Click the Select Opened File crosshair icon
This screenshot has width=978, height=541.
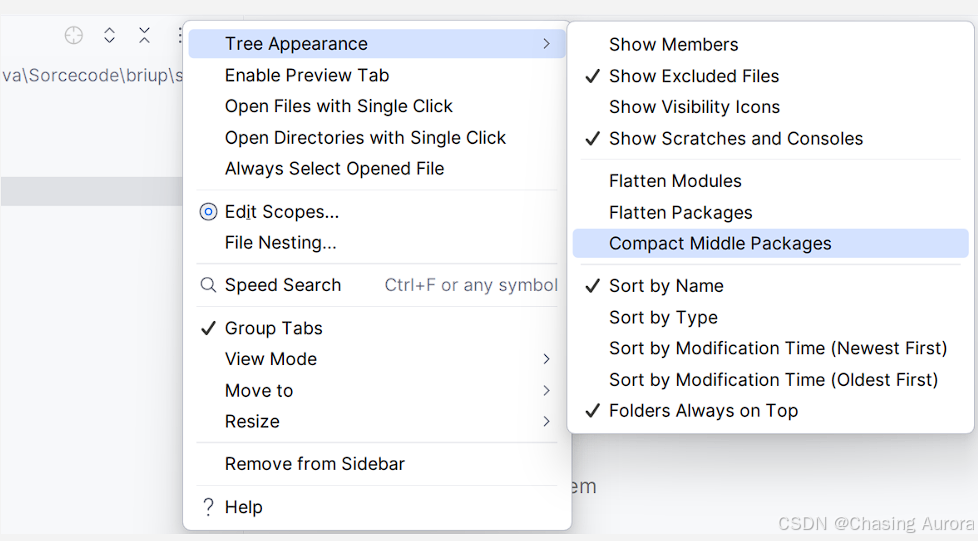click(x=74, y=36)
